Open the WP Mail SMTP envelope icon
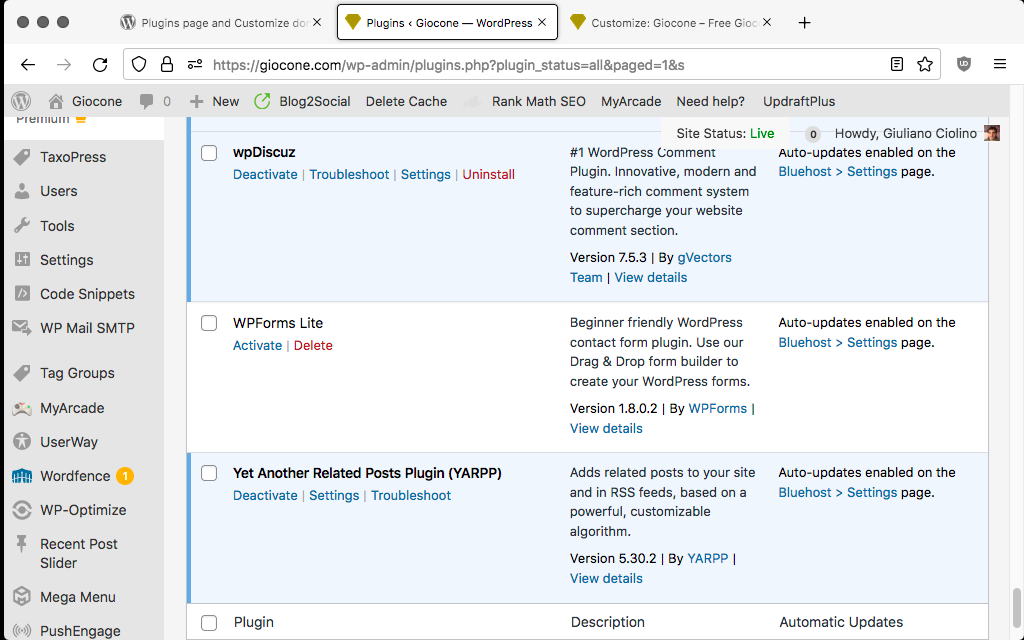This screenshot has width=1024, height=640. coord(22,328)
